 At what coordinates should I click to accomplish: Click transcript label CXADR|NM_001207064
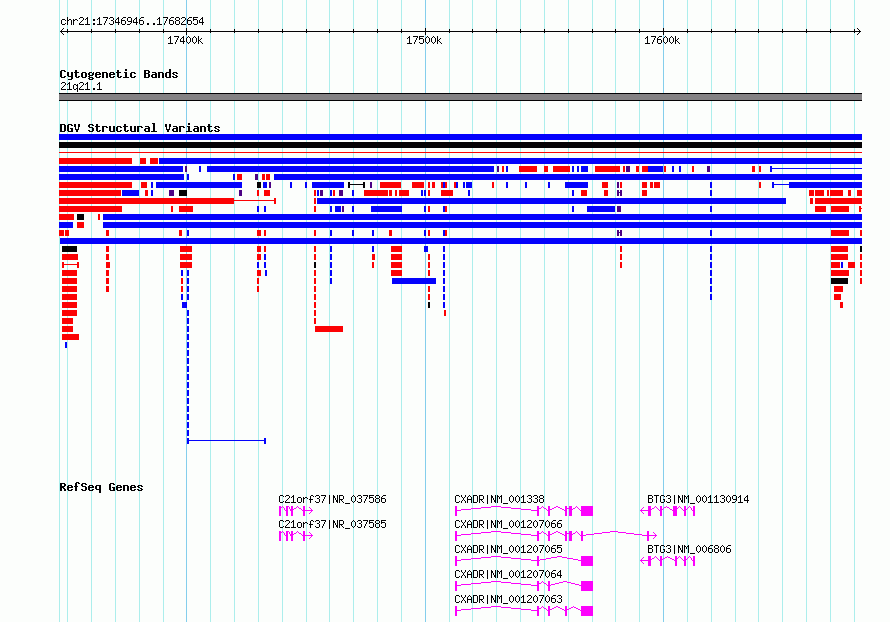(509, 574)
